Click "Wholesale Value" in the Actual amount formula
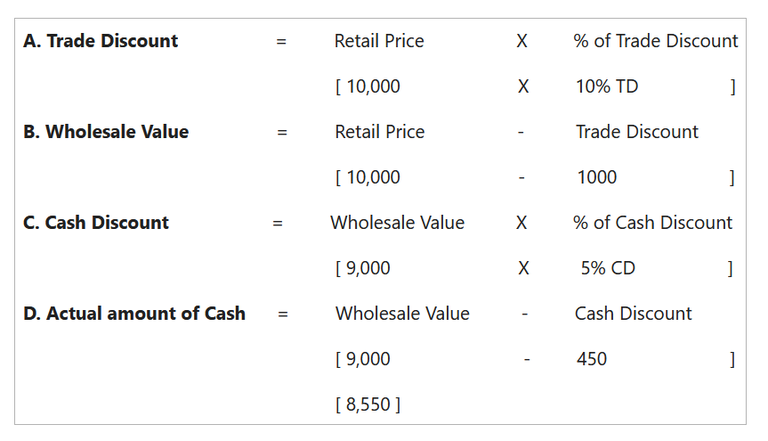The width and height of the screenshot is (768, 441). click(x=402, y=314)
